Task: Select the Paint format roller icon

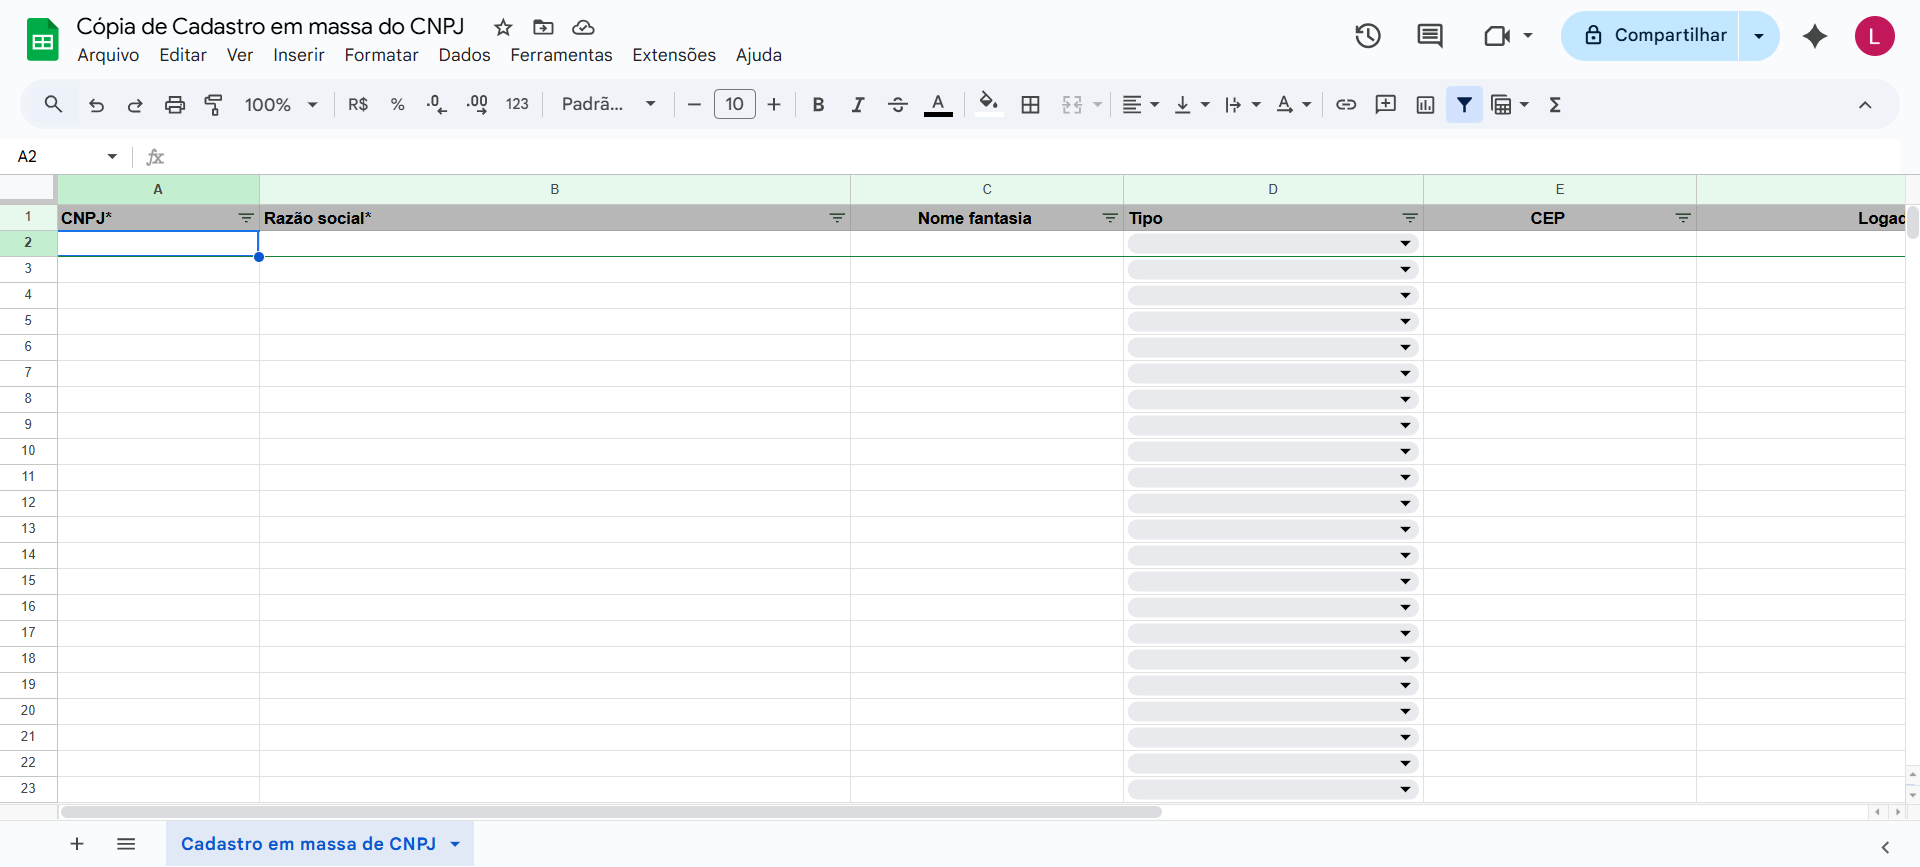Action: 214,105
